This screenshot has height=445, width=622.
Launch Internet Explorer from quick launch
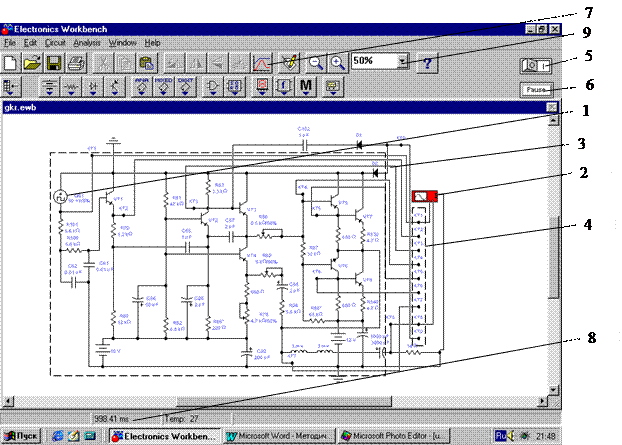point(58,436)
